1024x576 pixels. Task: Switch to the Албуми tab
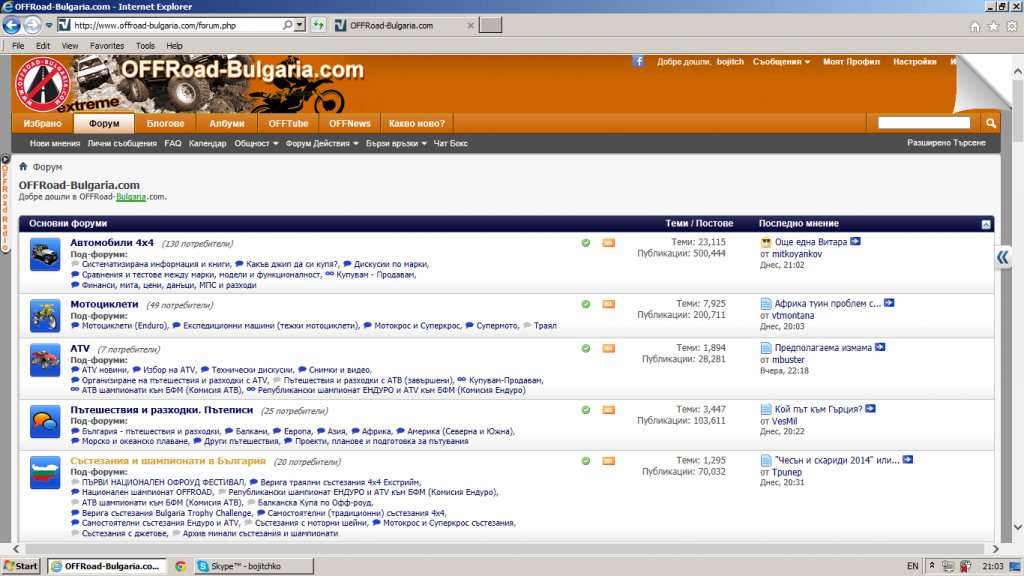(227, 123)
